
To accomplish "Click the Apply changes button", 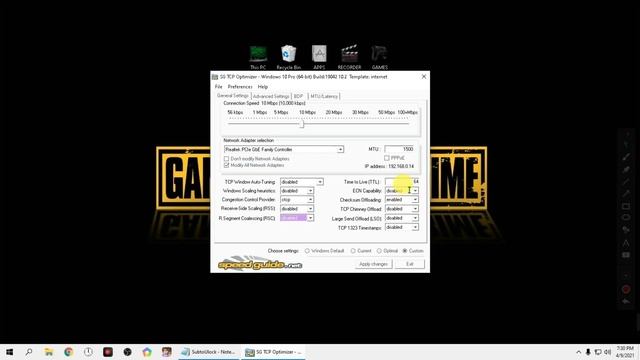I will click(x=373, y=264).
